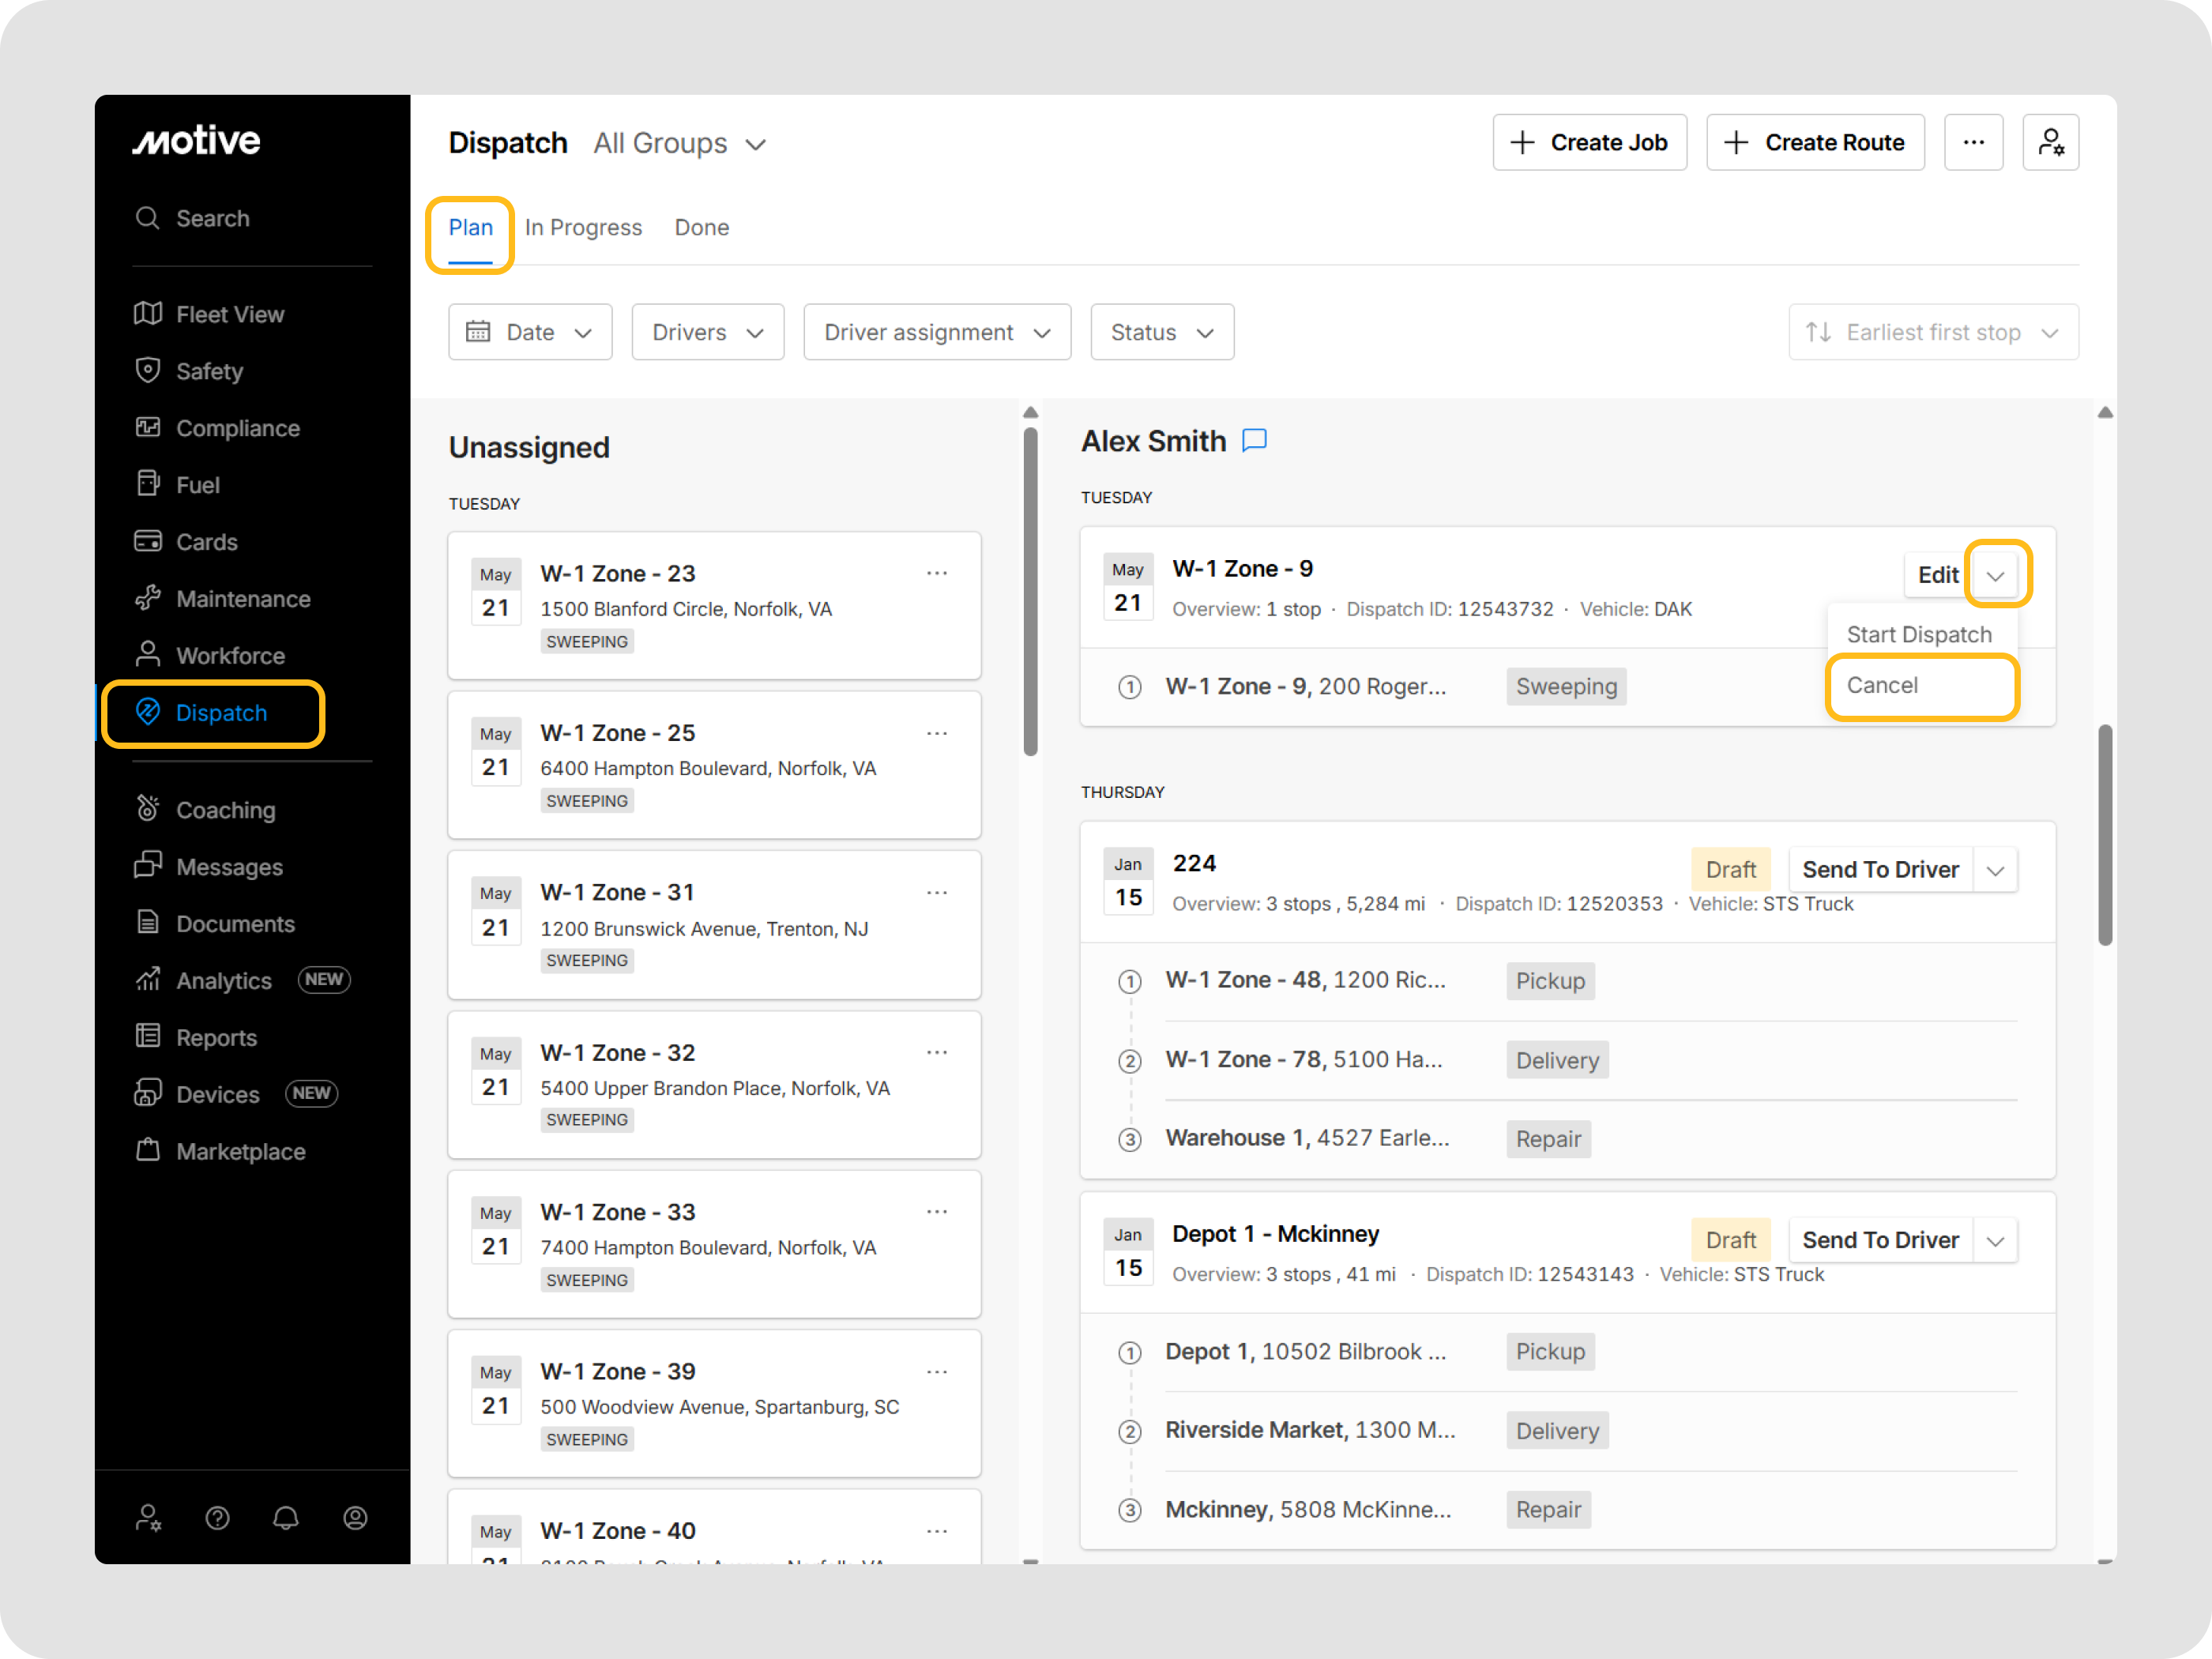Image resolution: width=2212 pixels, height=1659 pixels.
Task: Switch to the In Progress tab
Action: coord(583,228)
